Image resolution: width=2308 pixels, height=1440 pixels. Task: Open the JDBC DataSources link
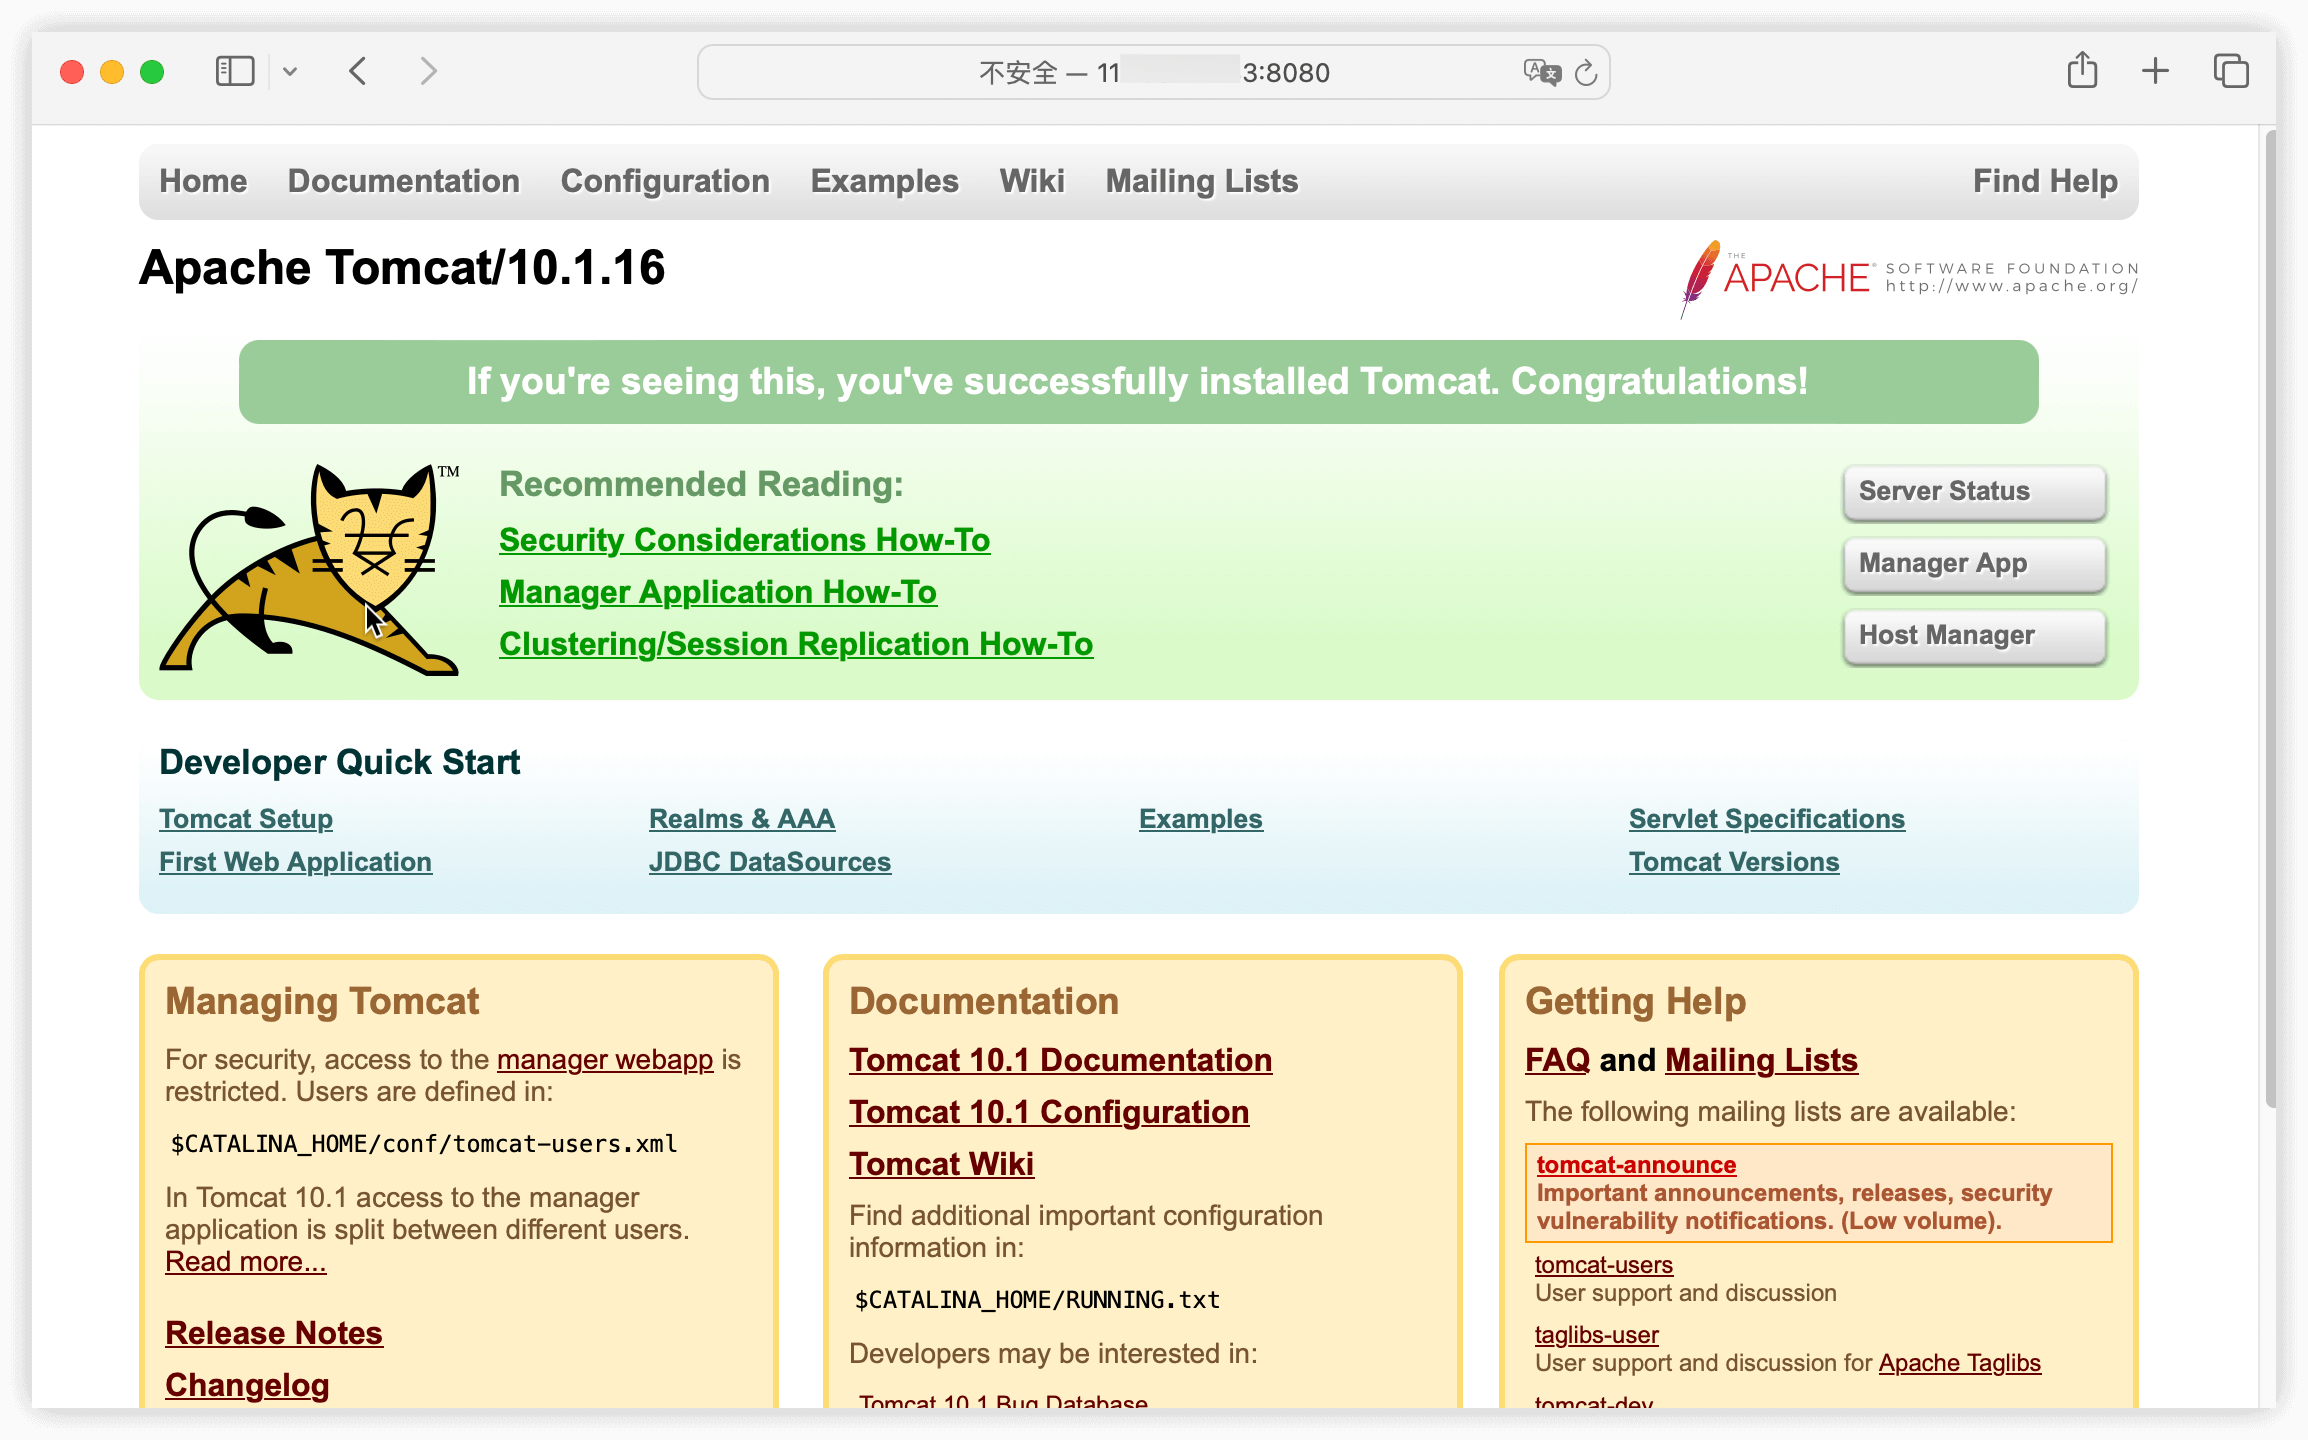pyautogui.click(x=770, y=862)
